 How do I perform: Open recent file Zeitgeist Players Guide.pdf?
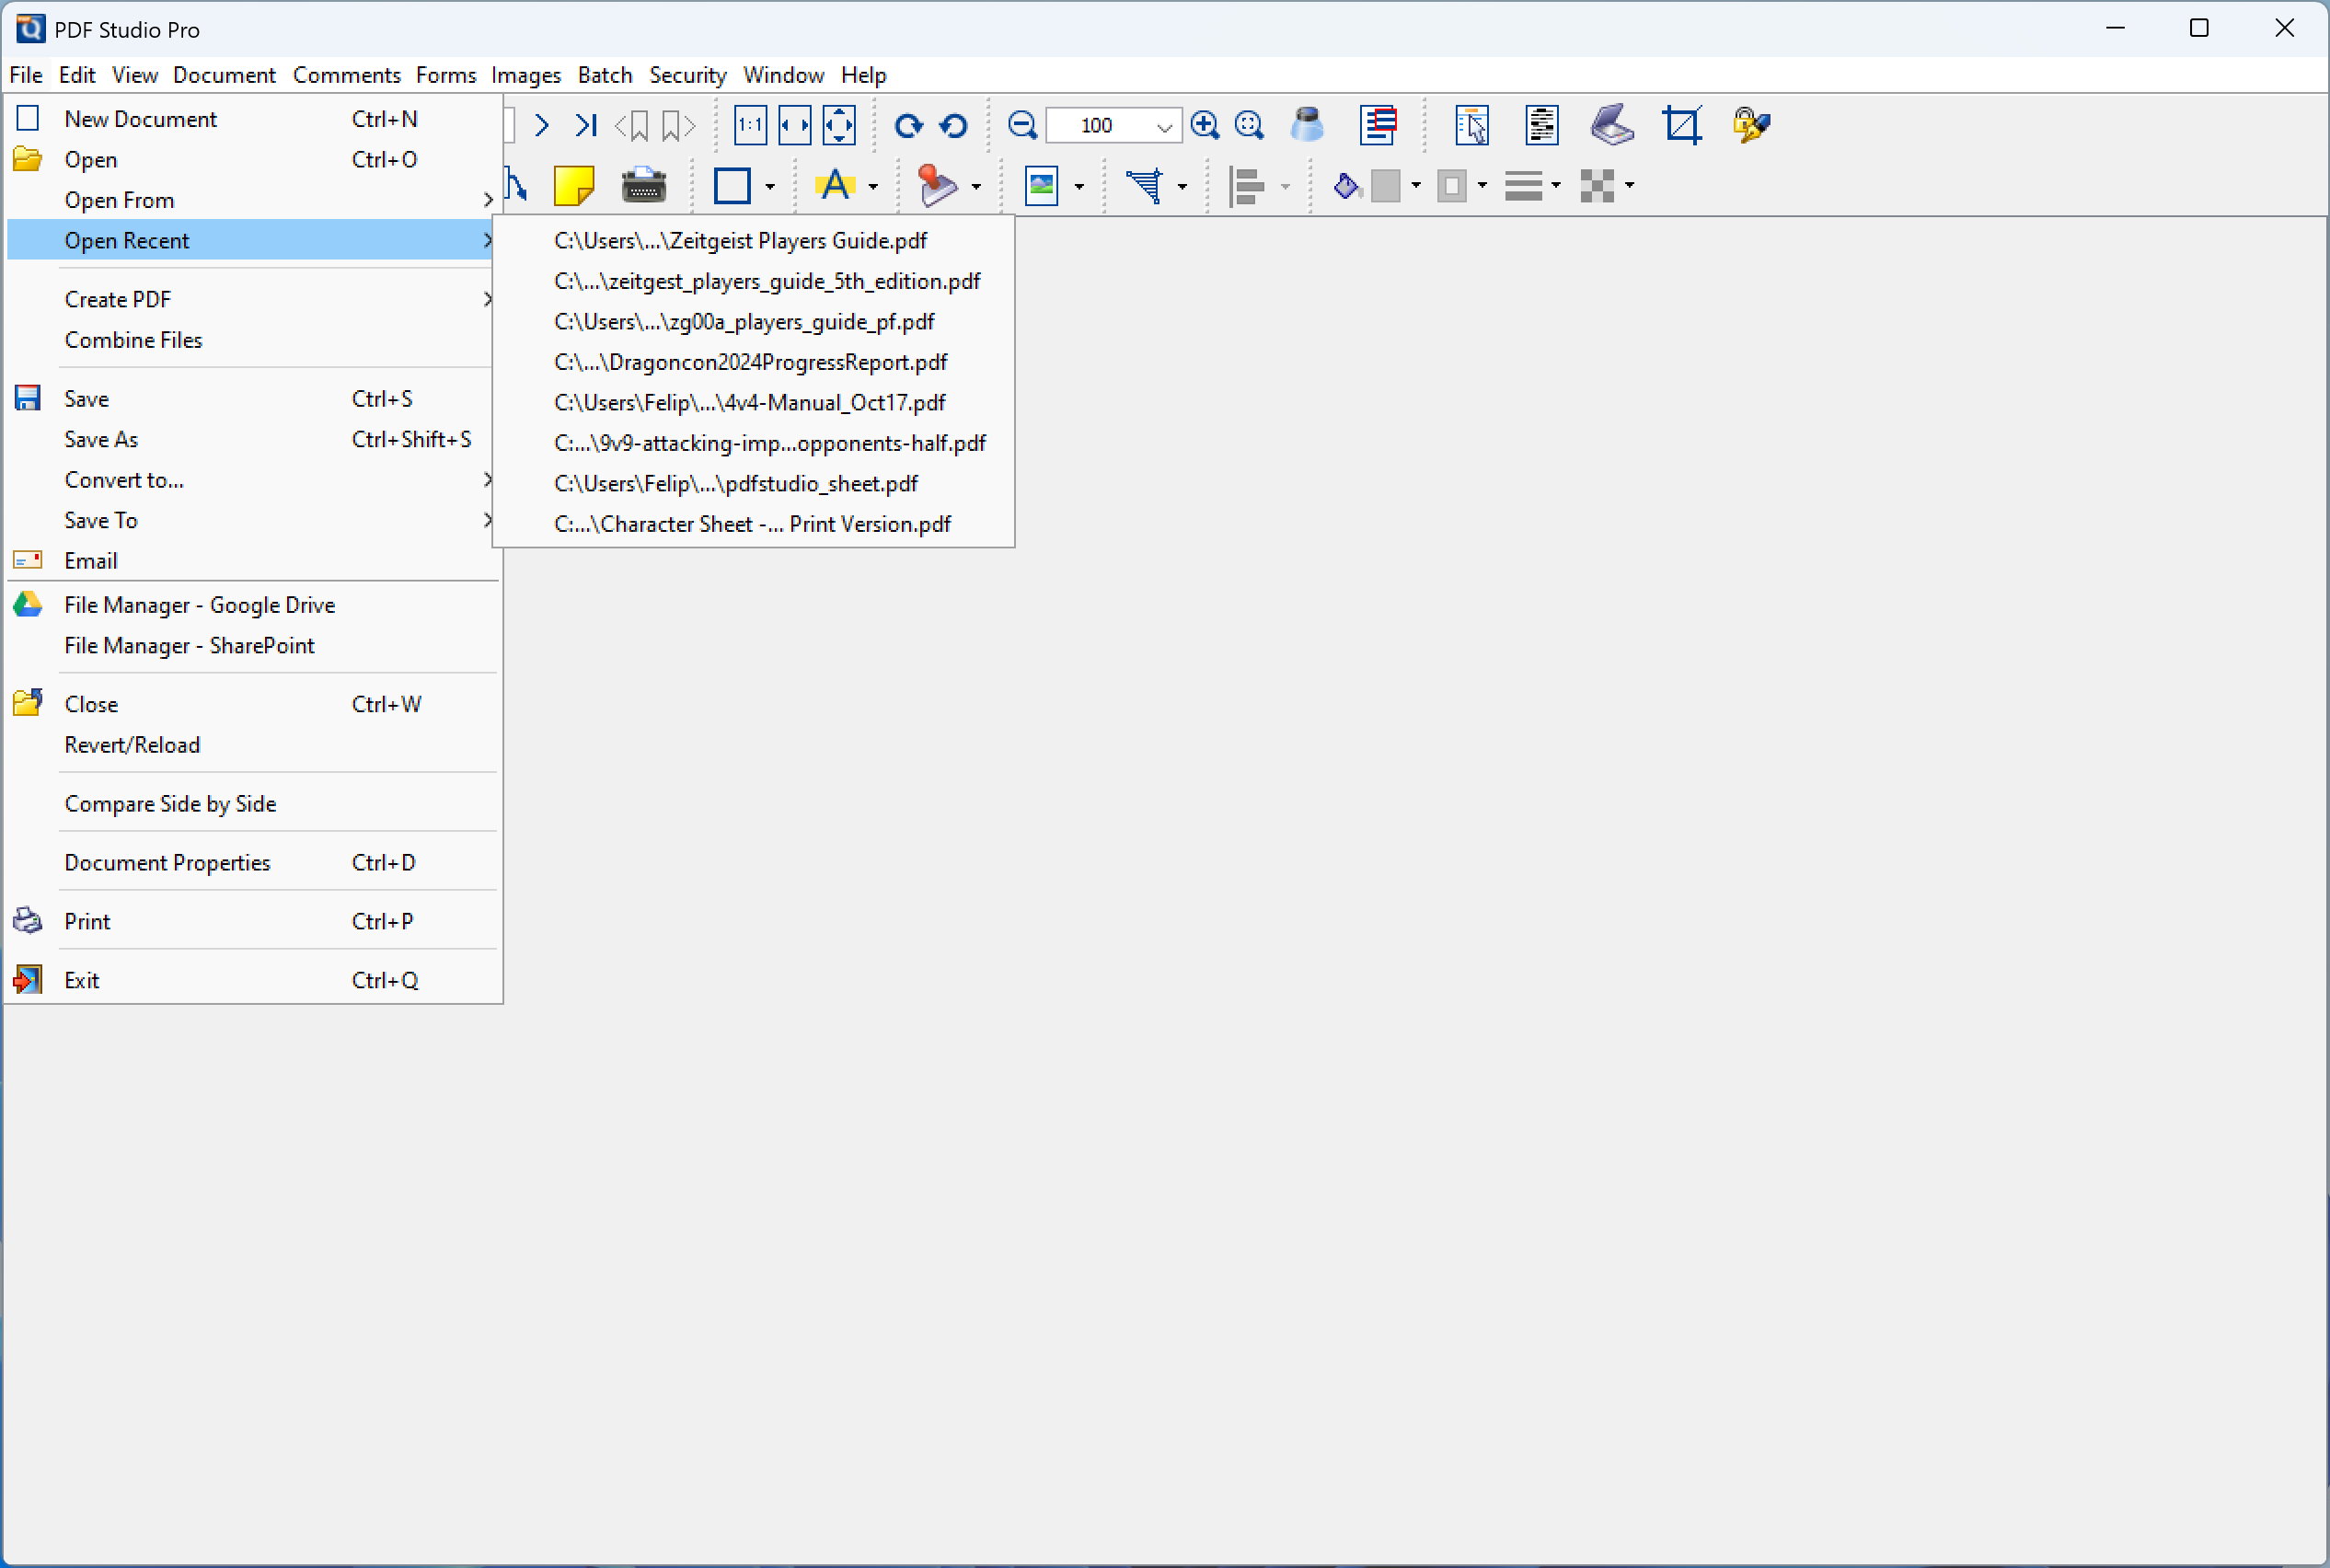click(x=740, y=240)
